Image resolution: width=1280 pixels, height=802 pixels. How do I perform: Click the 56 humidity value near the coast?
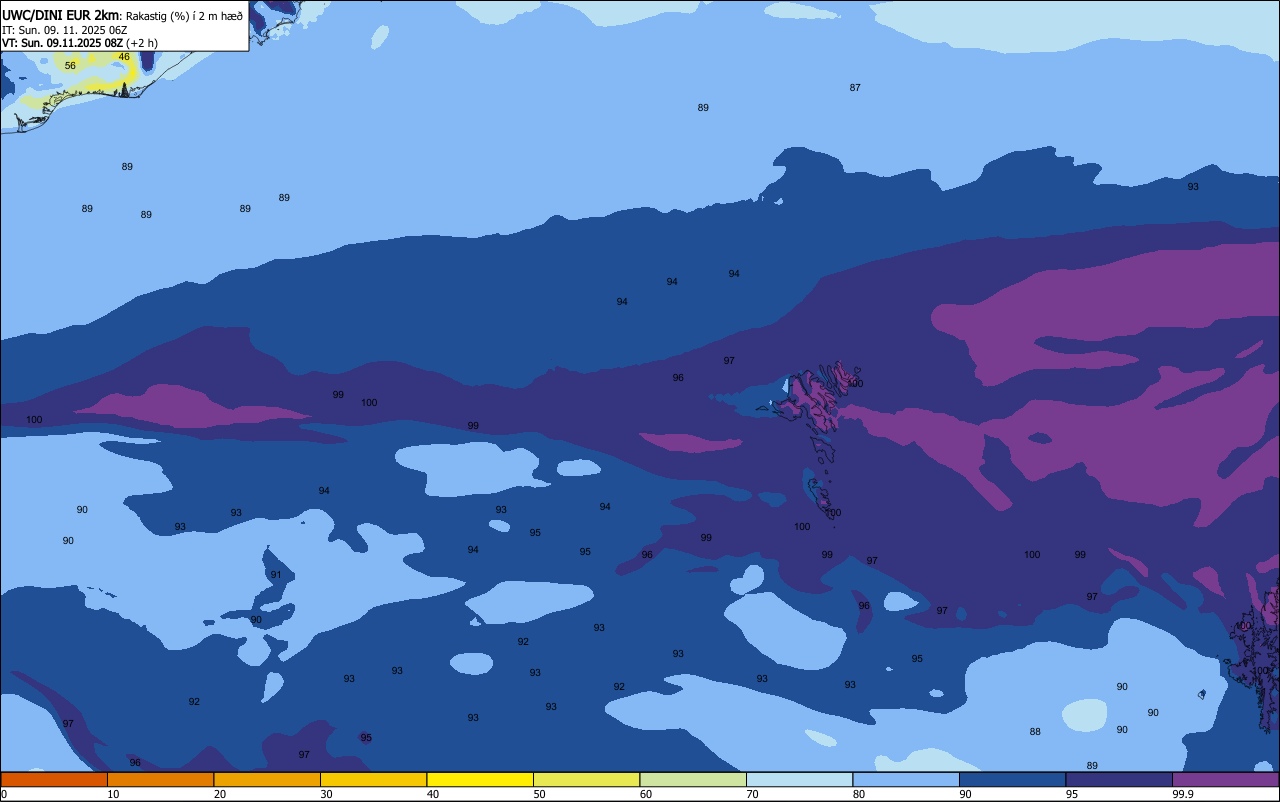70,66
